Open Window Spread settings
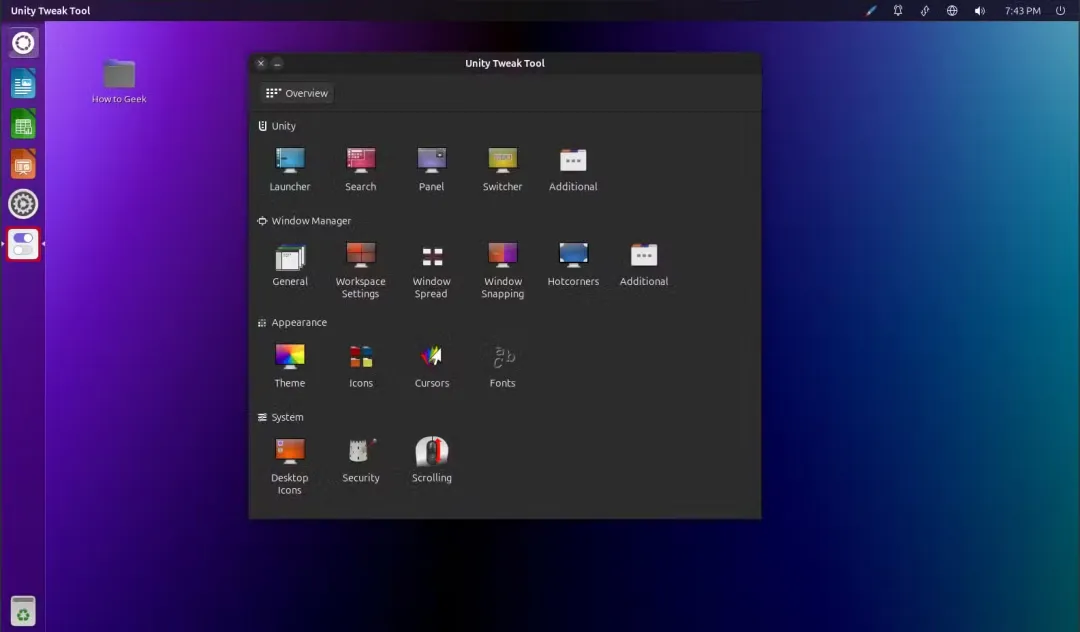The height and width of the screenshot is (632, 1080). click(x=432, y=270)
